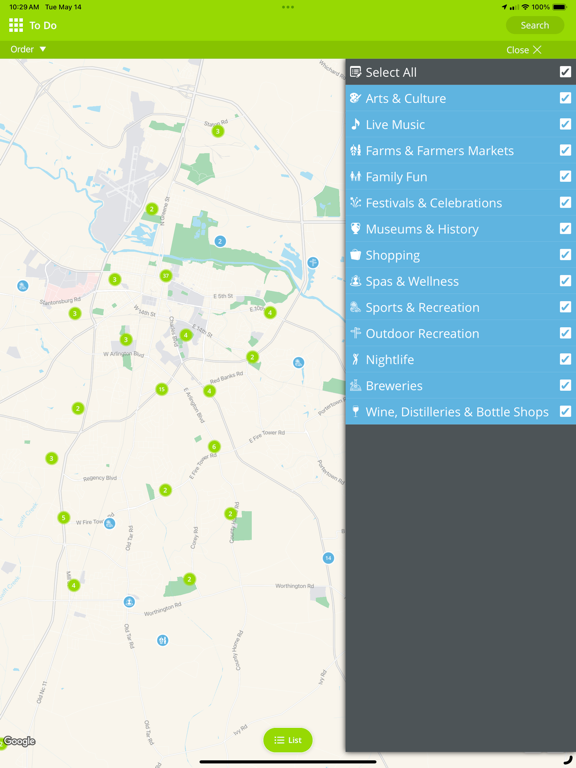Tap the Select All list icon
Viewport: 576px width, 768px height.
tap(356, 72)
